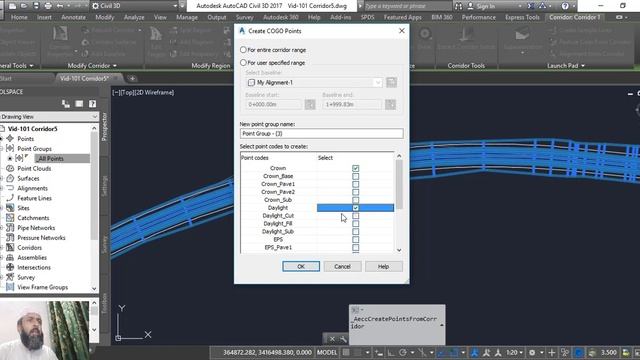Click the Toolspace panel toggle icon beside help
640x360 pixels.
tap(79, 104)
